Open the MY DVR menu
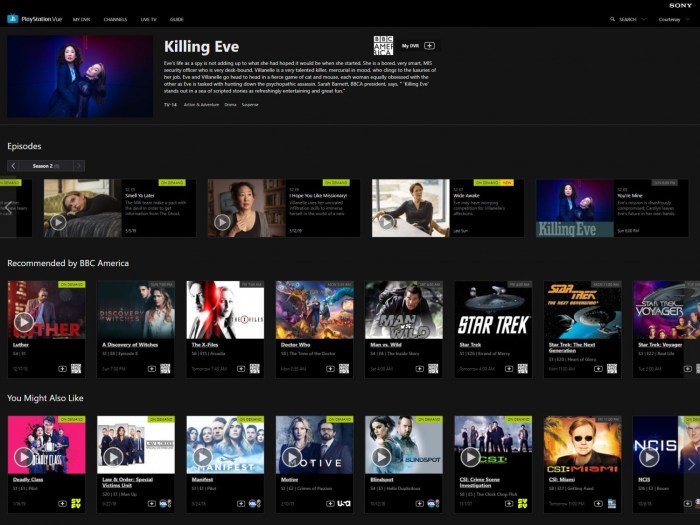Screen dimensions: 700x525 (x=81, y=20)
